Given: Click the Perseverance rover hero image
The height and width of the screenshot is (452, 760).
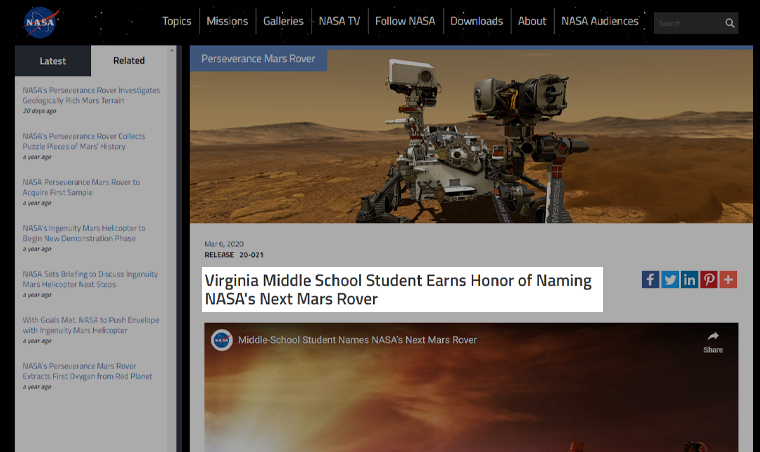Looking at the screenshot, I should pyautogui.click(x=471, y=136).
